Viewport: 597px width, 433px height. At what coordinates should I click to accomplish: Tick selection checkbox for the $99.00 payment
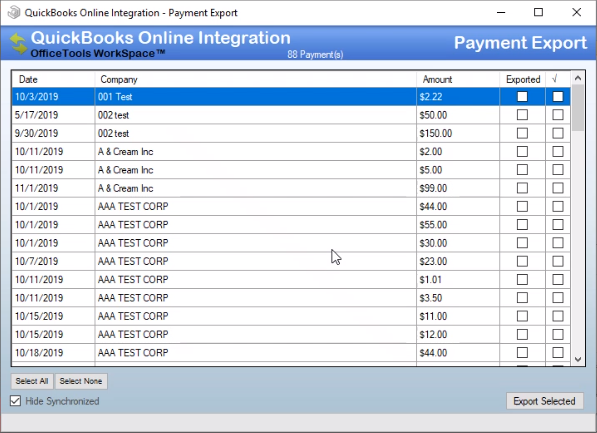[x=557, y=188]
